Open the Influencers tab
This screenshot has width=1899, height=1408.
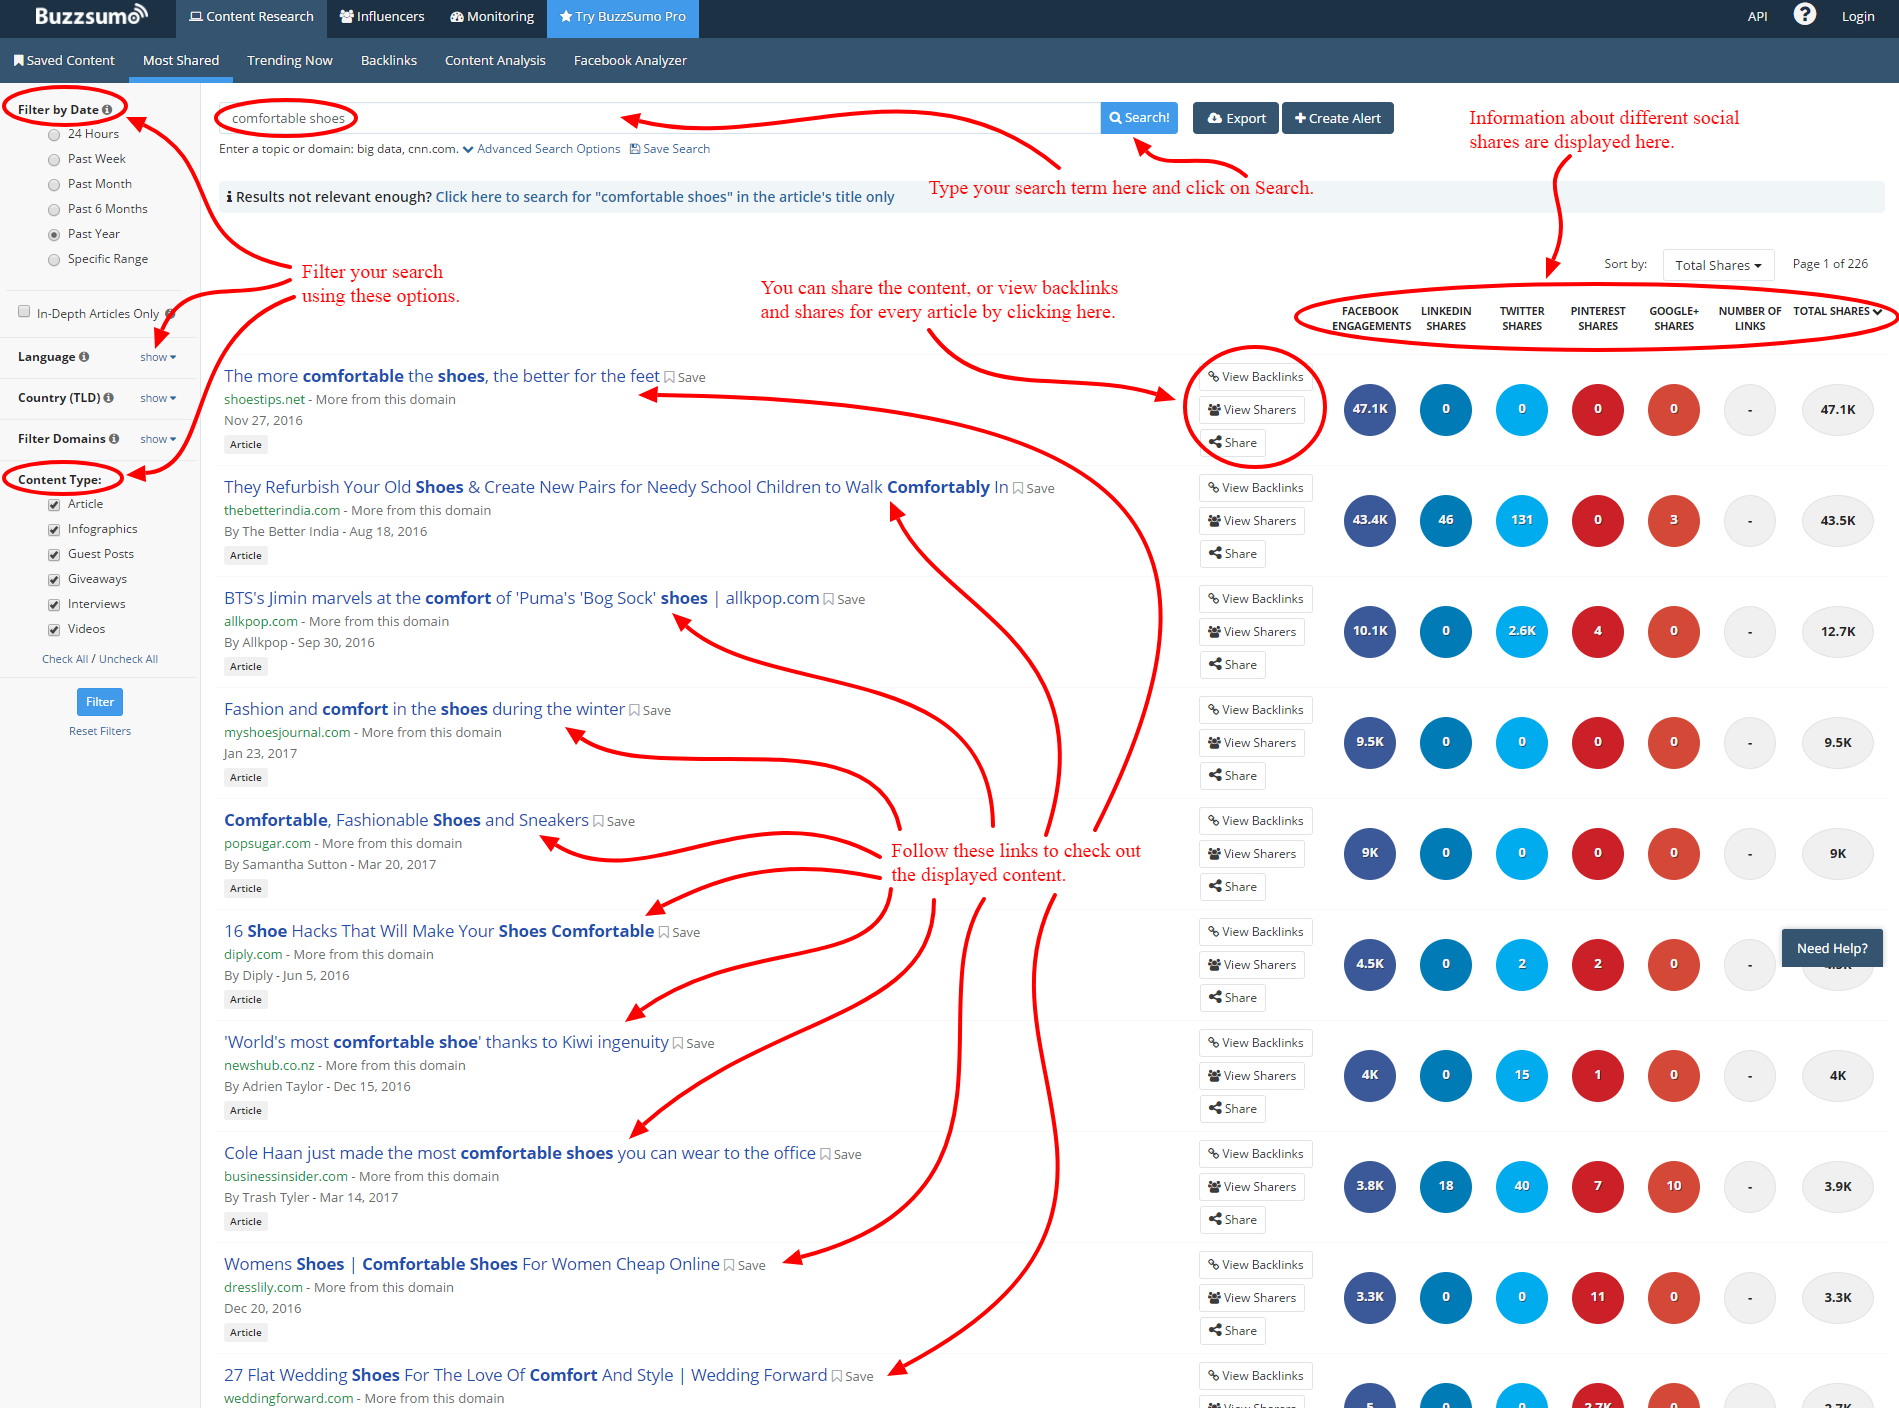pos(382,17)
